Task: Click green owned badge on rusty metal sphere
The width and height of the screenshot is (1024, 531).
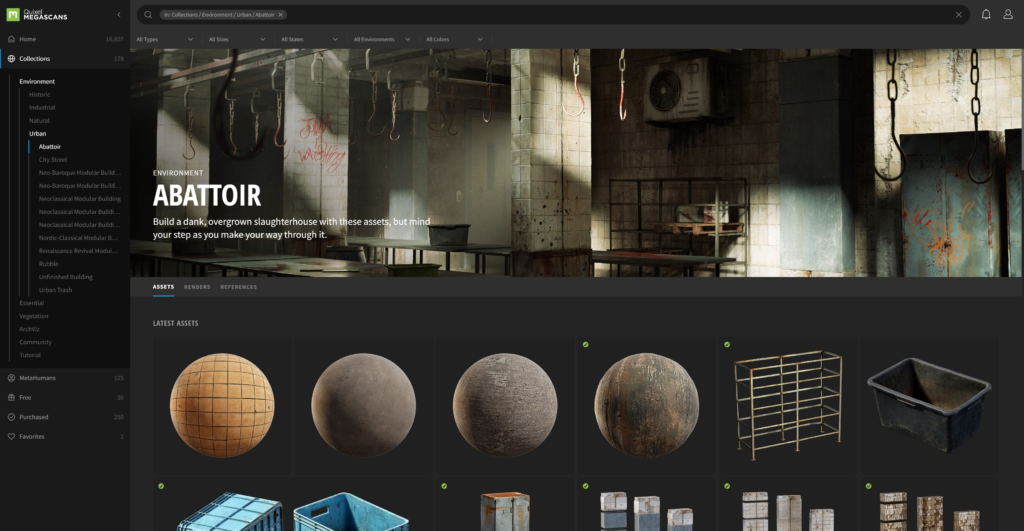Action: point(586,344)
